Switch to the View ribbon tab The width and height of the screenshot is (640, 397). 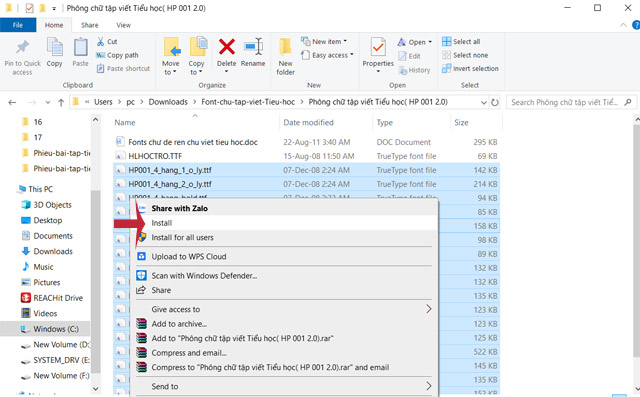click(123, 25)
